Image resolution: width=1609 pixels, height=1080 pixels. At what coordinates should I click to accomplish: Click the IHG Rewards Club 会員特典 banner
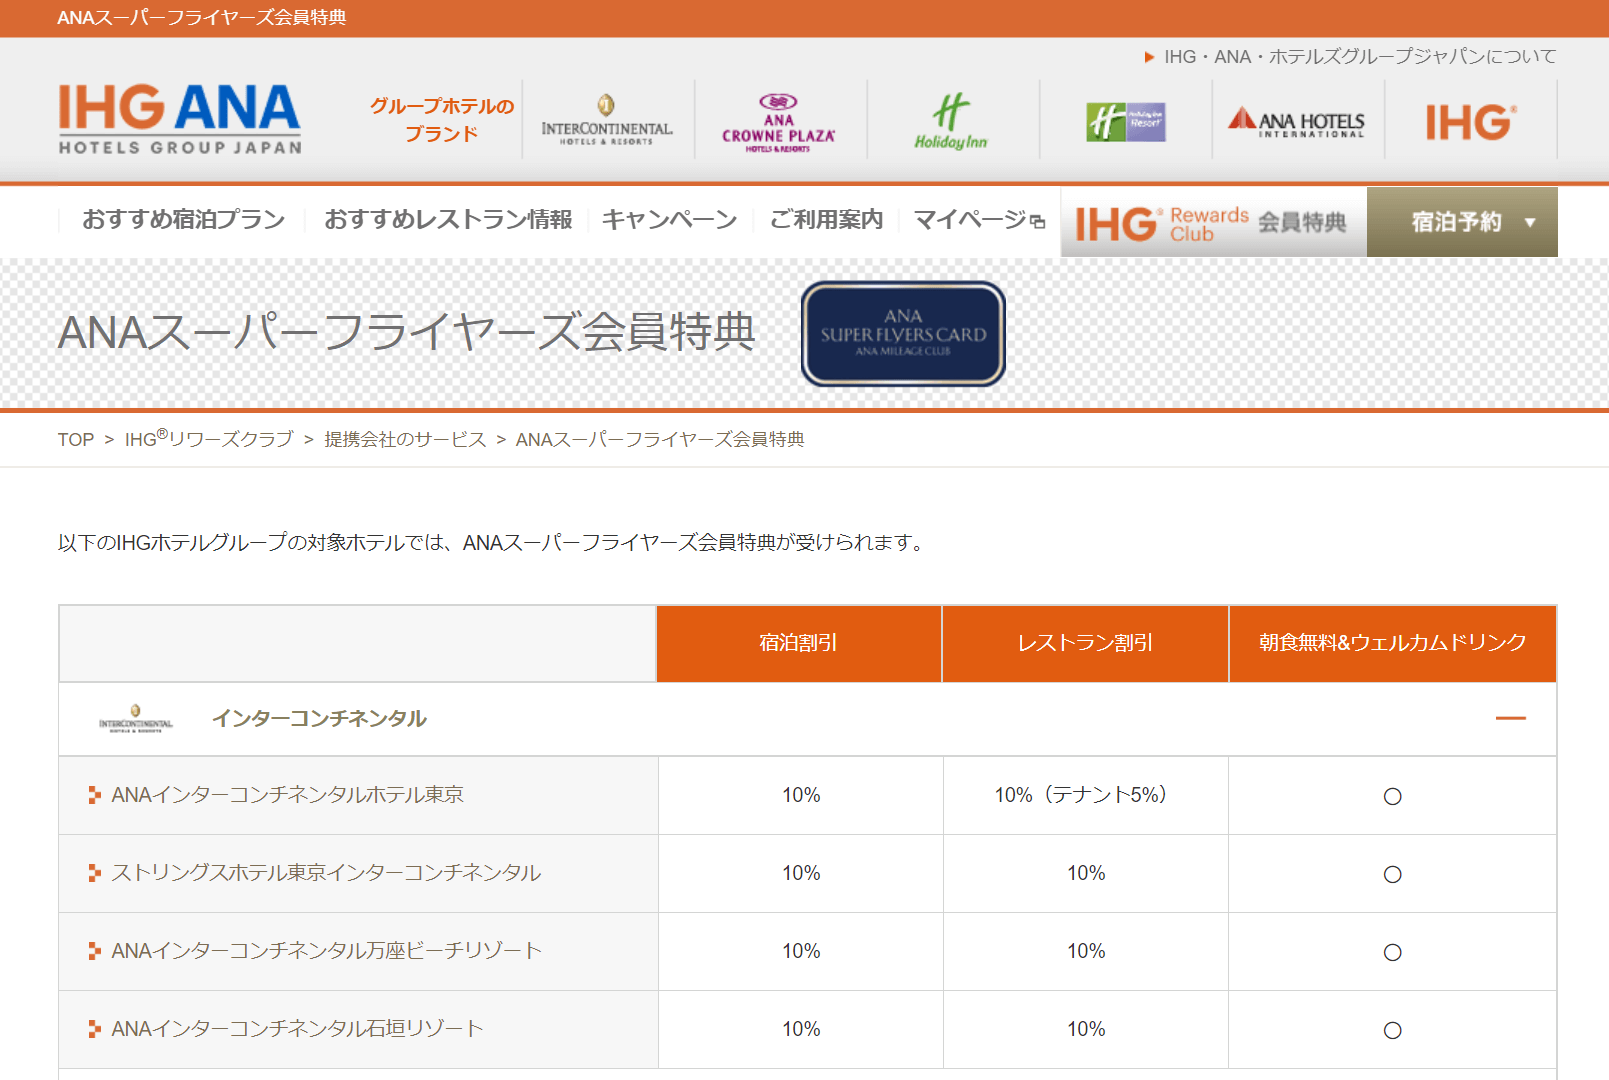click(1212, 223)
